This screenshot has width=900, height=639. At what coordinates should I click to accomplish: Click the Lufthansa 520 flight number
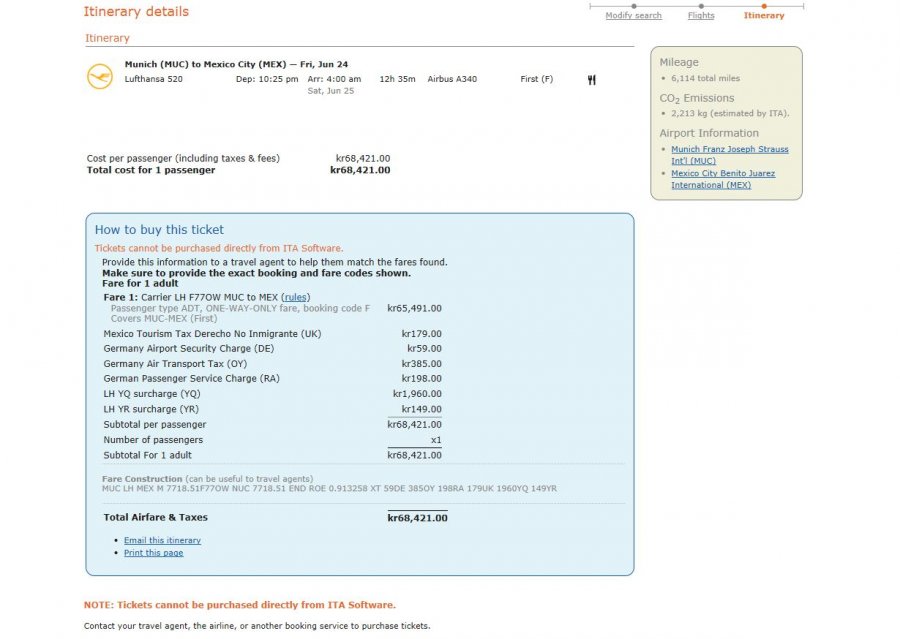point(153,79)
